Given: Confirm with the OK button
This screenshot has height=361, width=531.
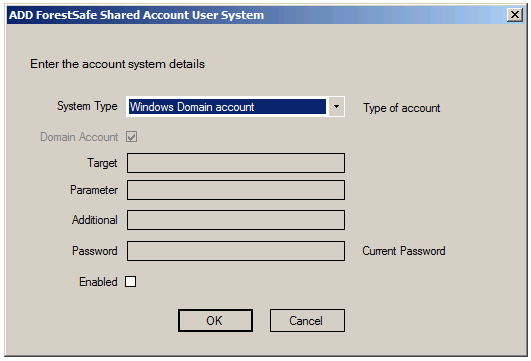Looking at the screenshot, I should click(215, 320).
